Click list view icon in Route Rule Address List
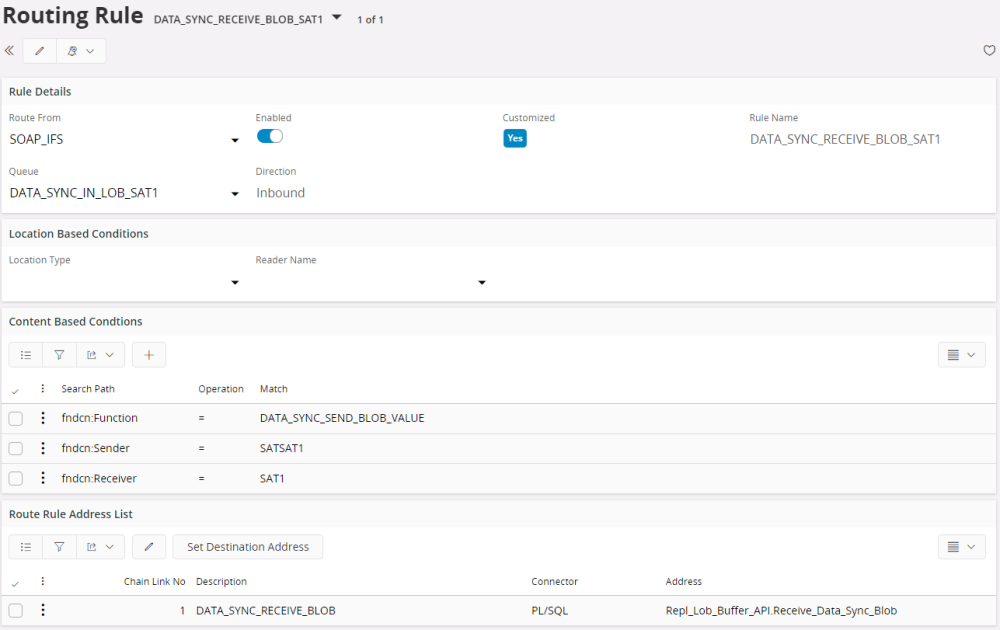The height and width of the screenshot is (630, 1000). click(x=26, y=547)
